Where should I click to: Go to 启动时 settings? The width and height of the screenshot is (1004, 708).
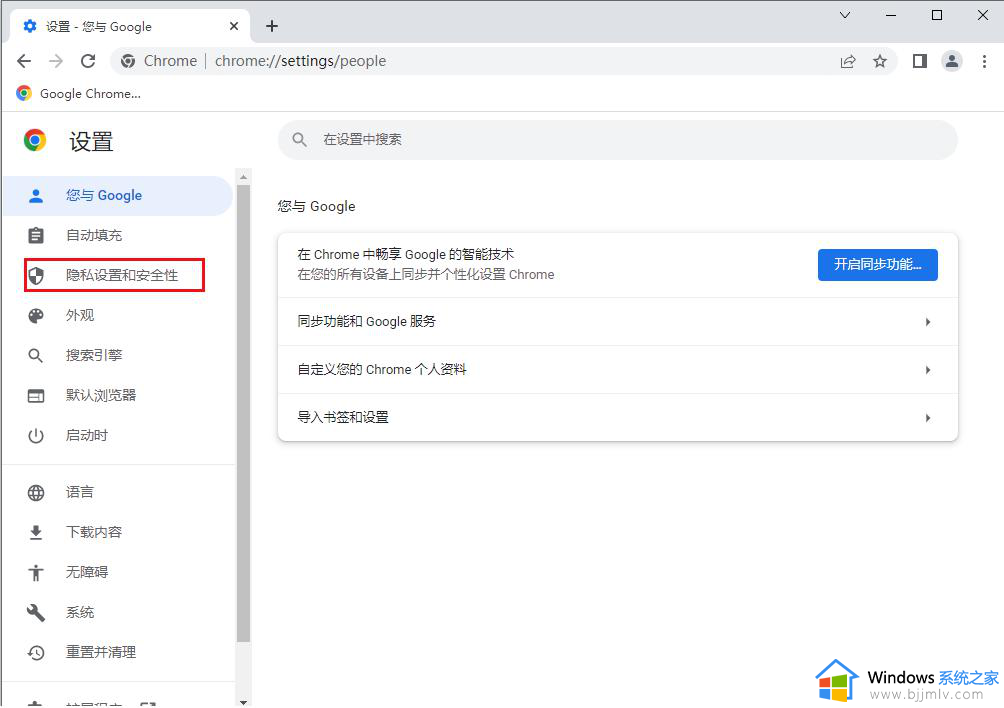118,435
